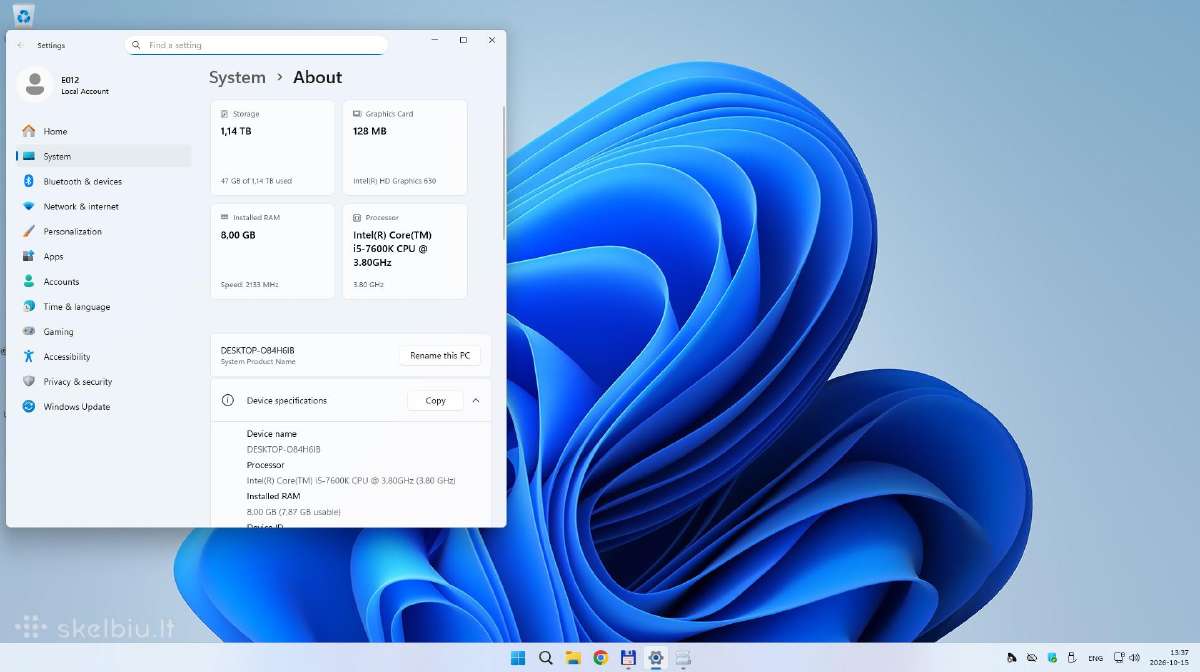Image resolution: width=1200 pixels, height=672 pixels.
Task: Click the processor value i5-7600K text
Action: point(351,480)
